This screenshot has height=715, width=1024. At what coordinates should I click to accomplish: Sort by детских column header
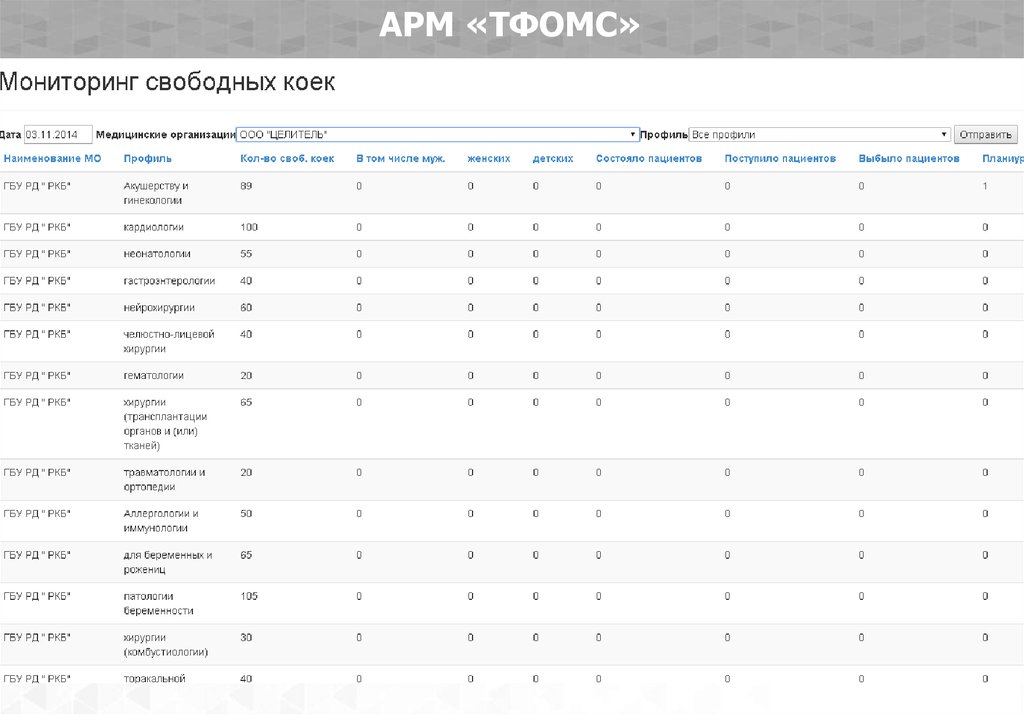(552, 159)
